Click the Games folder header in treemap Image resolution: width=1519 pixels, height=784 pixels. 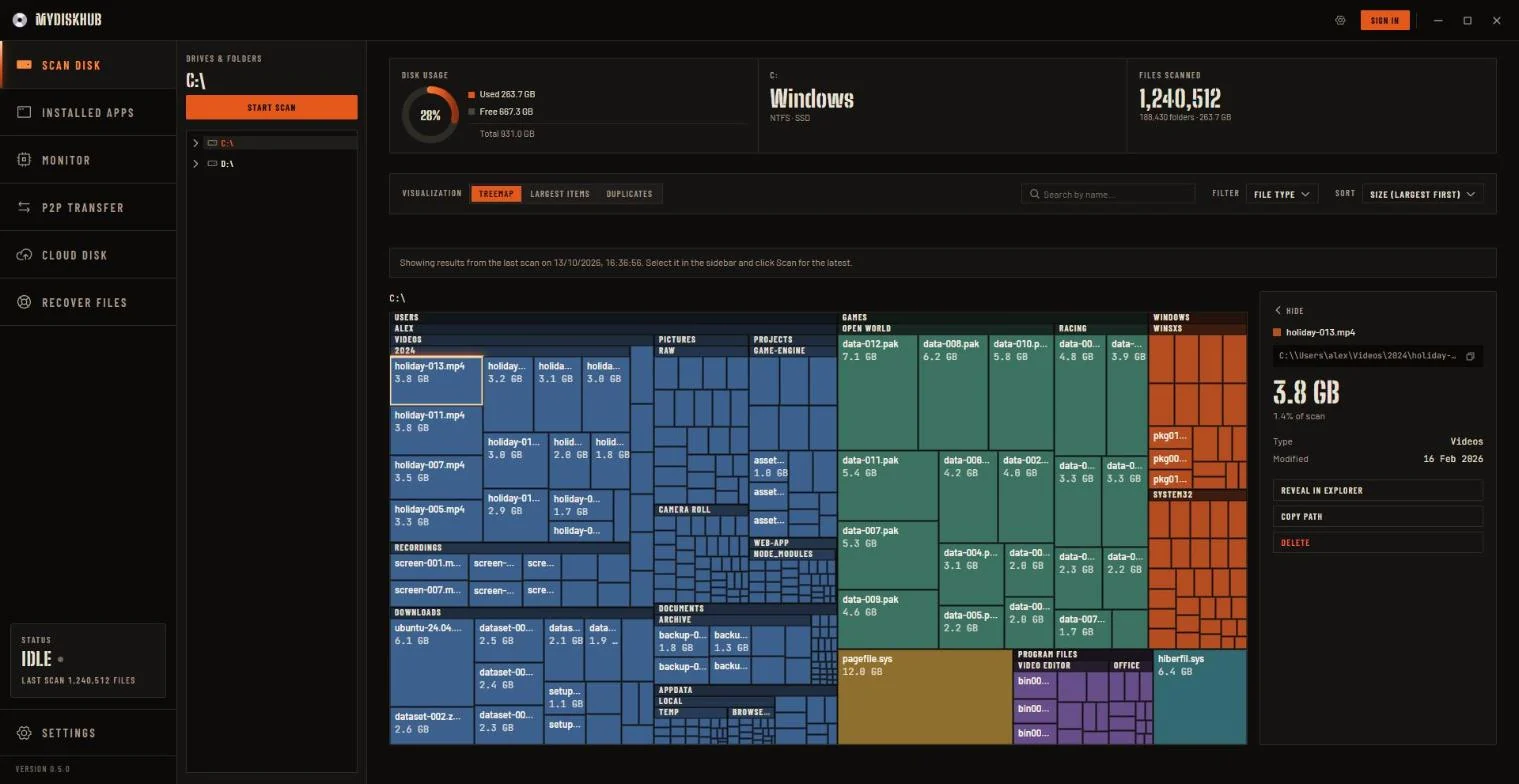pos(993,318)
